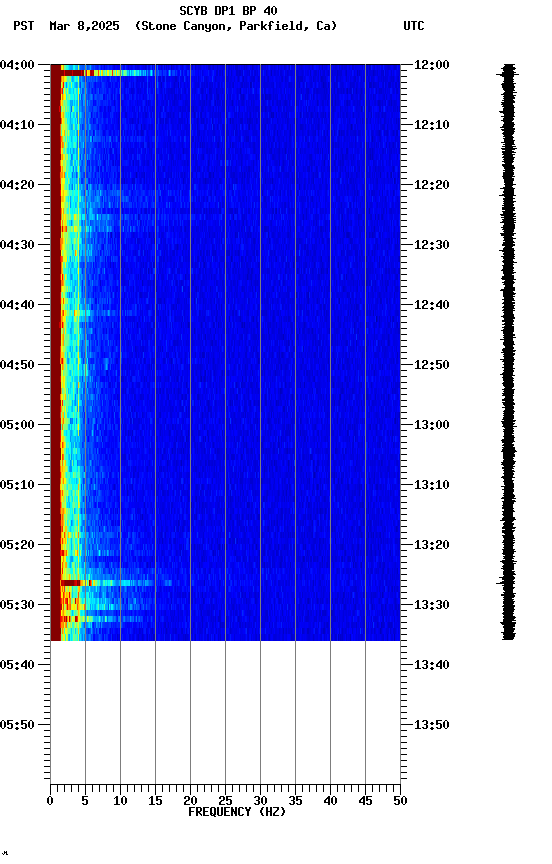The image size is (552, 864).
Task: Click the 'FREQUENCY (HZ)' axis label
Action: pyautogui.click(x=237, y=812)
